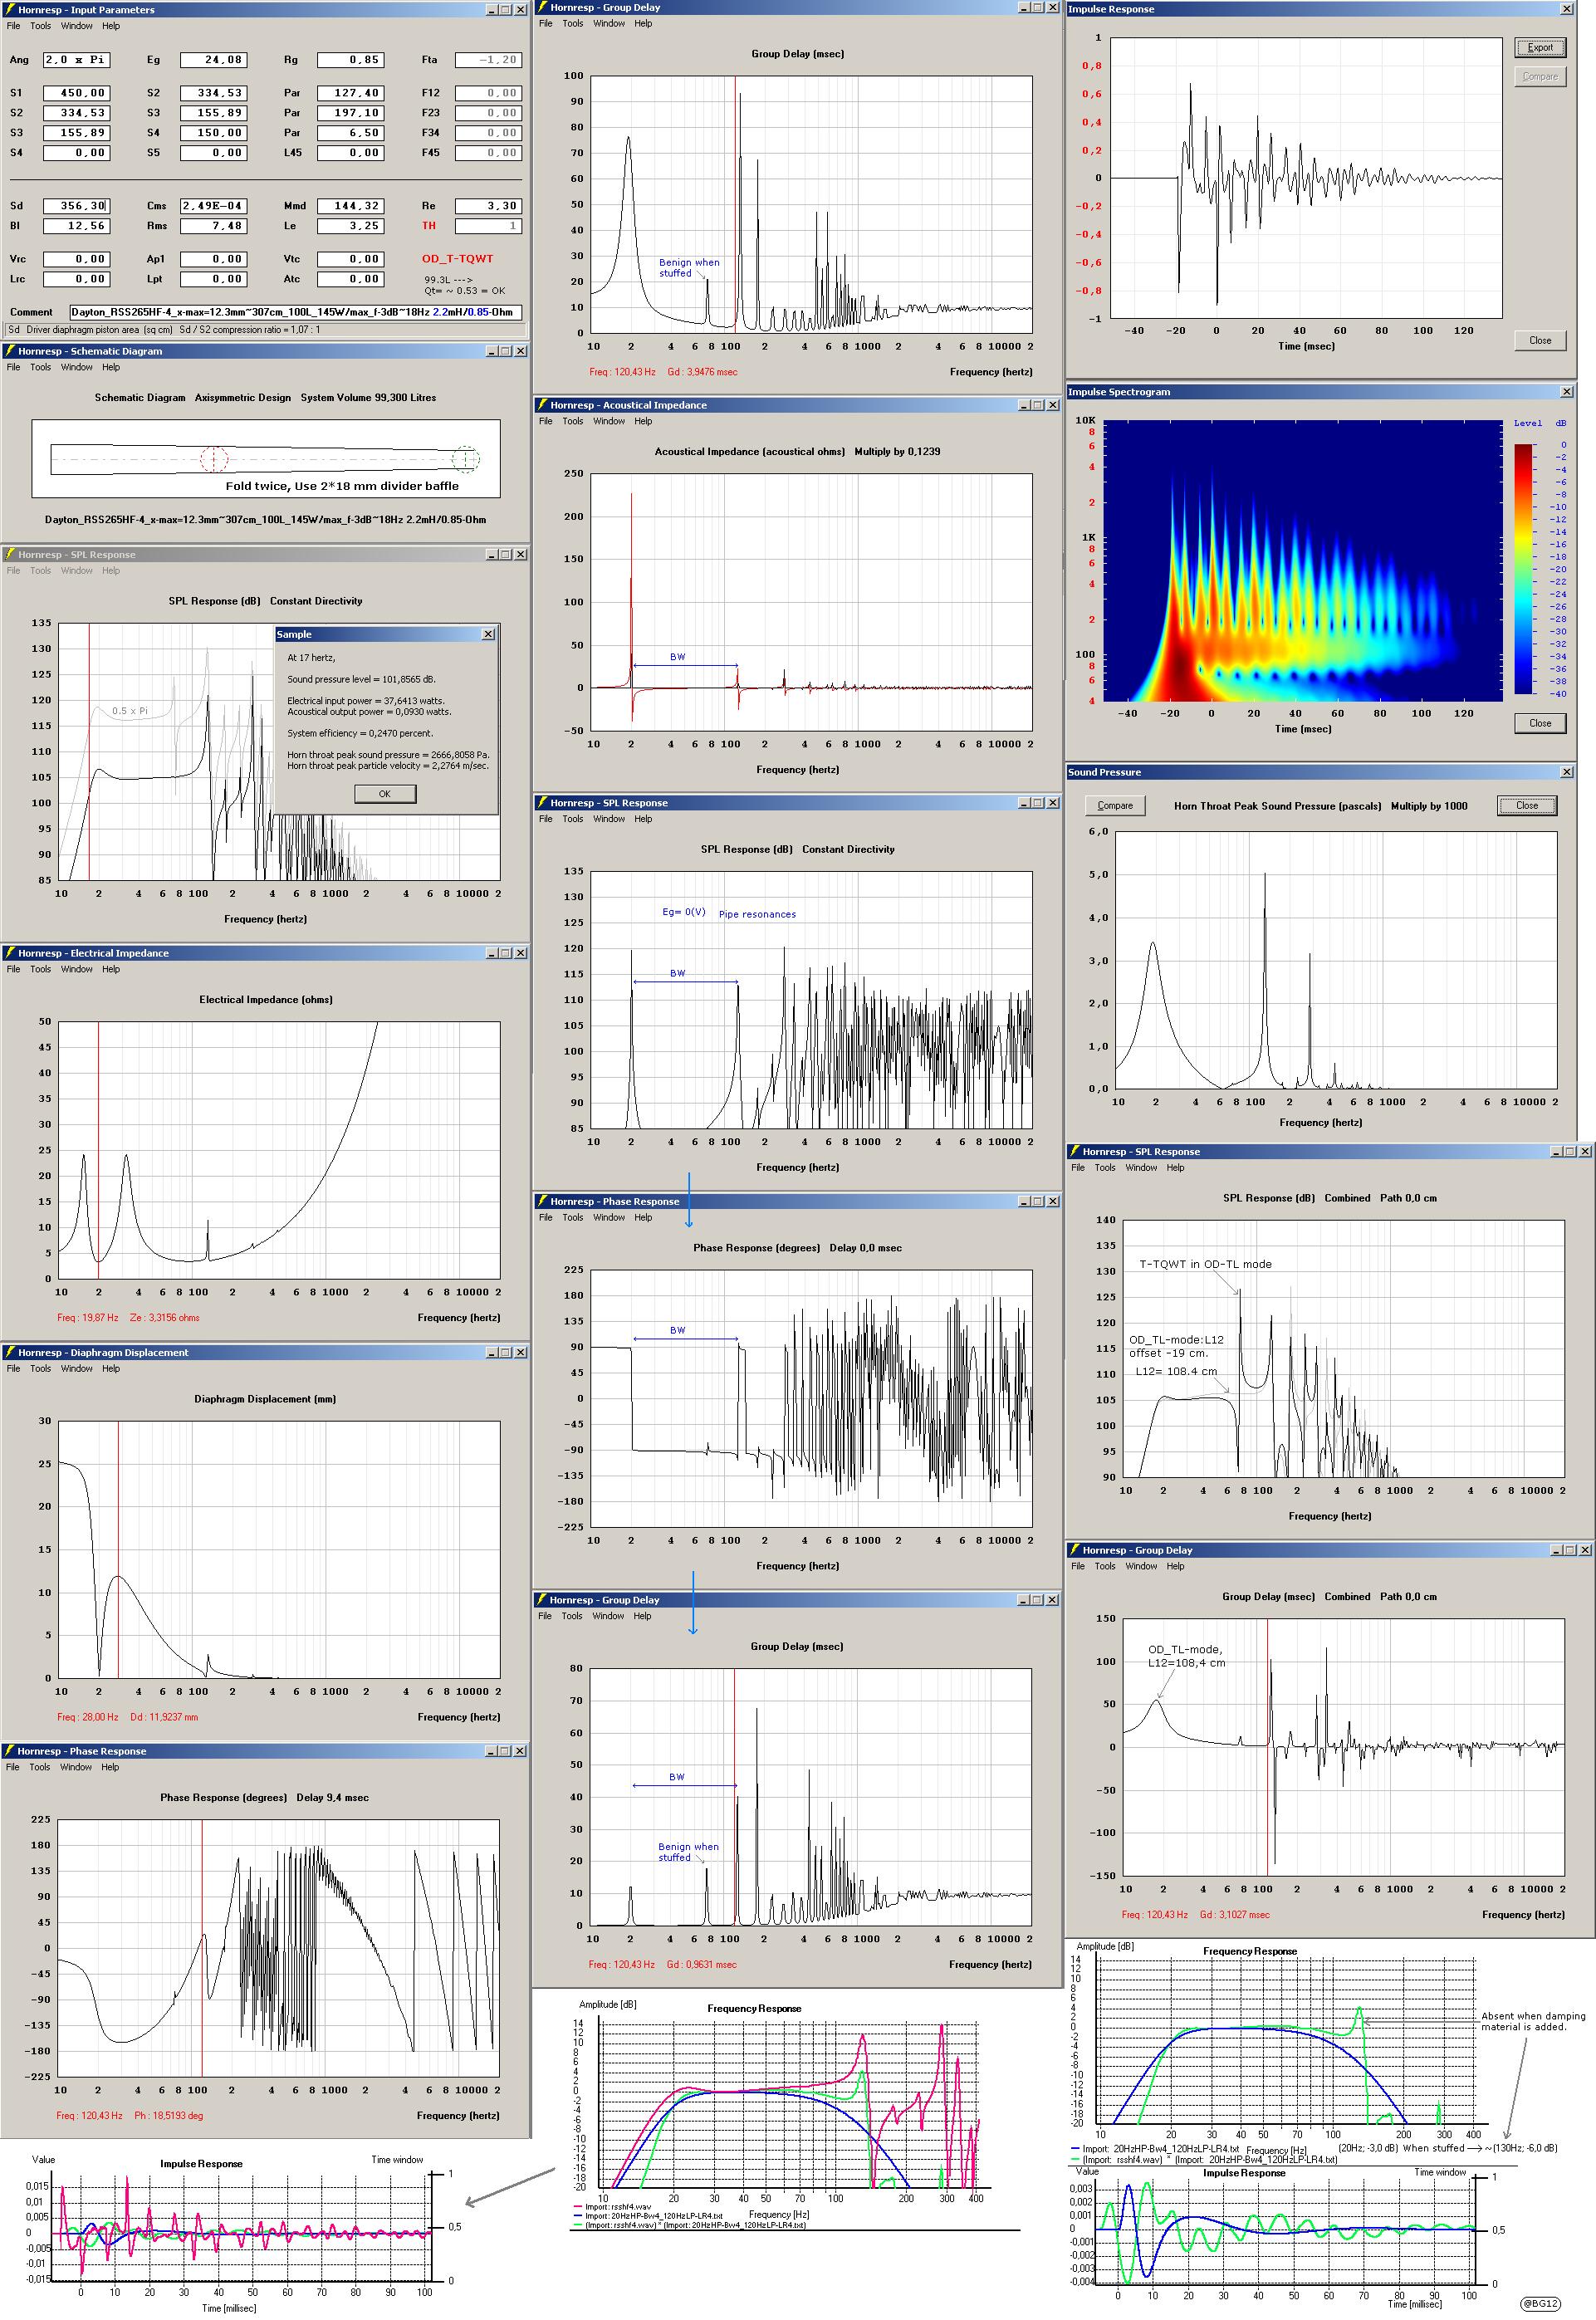The image size is (1596, 2320).
Task: Click the Rms field showing 7,48
Action: click(x=214, y=226)
